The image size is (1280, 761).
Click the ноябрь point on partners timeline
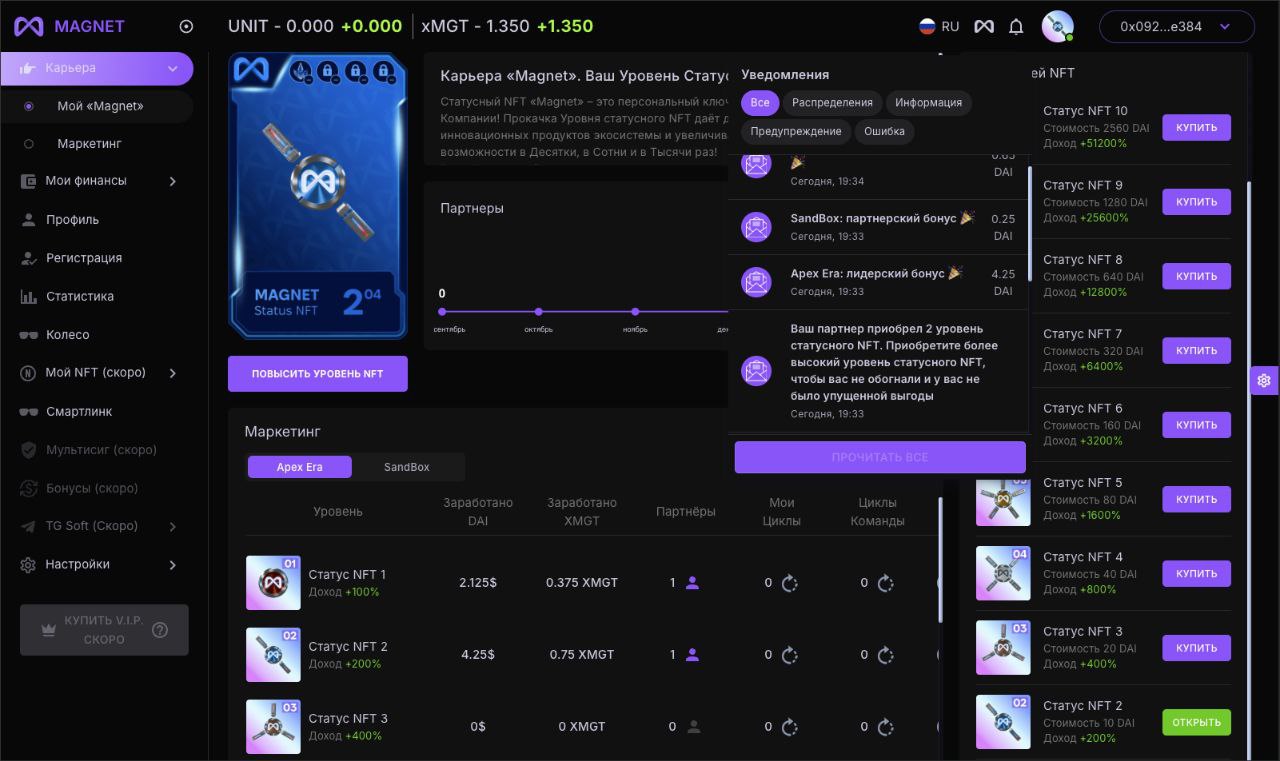click(635, 312)
